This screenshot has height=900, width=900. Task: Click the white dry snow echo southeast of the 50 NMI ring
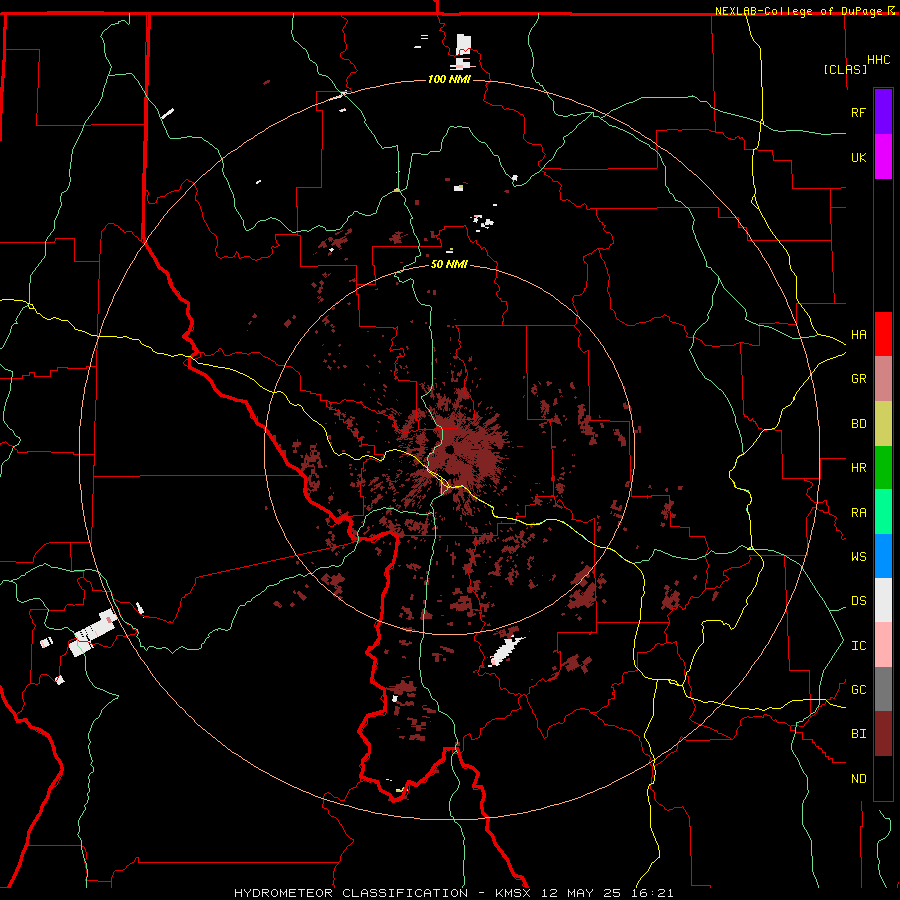coord(506,651)
